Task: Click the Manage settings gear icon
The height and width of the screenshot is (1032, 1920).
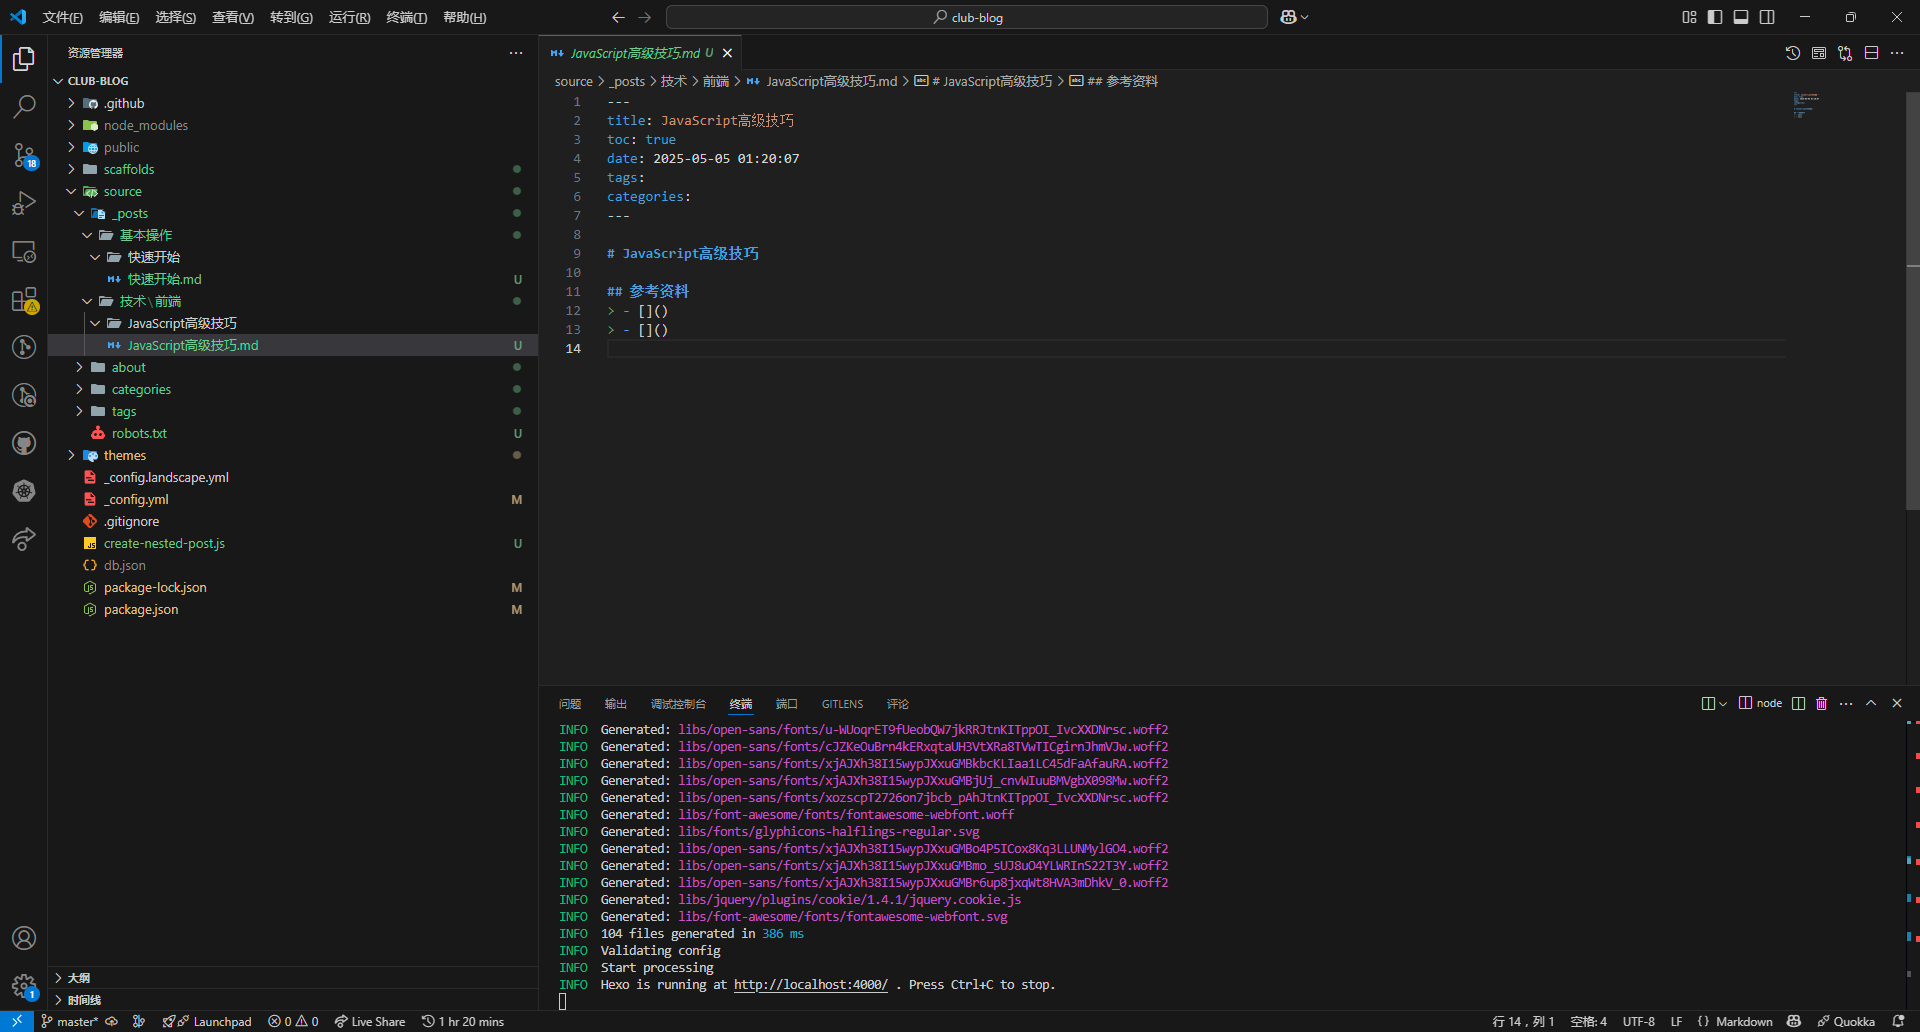Action: click(x=24, y=986)
